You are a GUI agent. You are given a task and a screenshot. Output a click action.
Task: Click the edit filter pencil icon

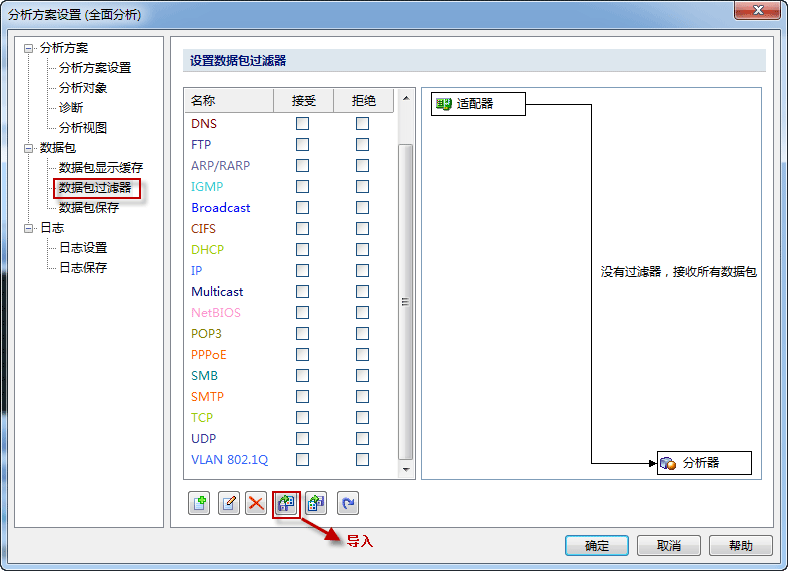229,504
